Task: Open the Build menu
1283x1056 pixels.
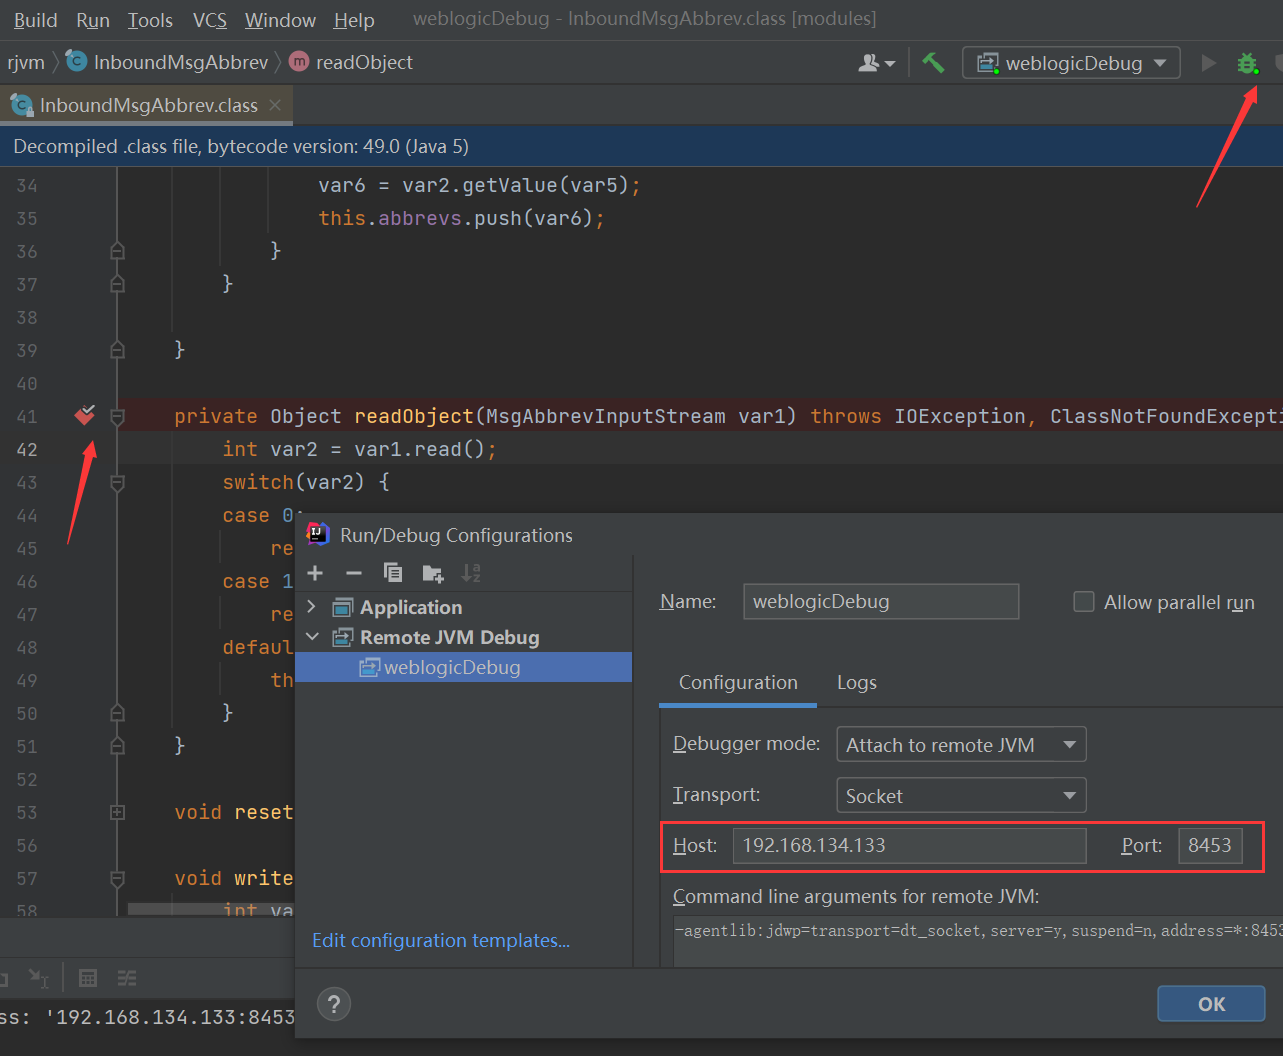Action: pos(35,20)
